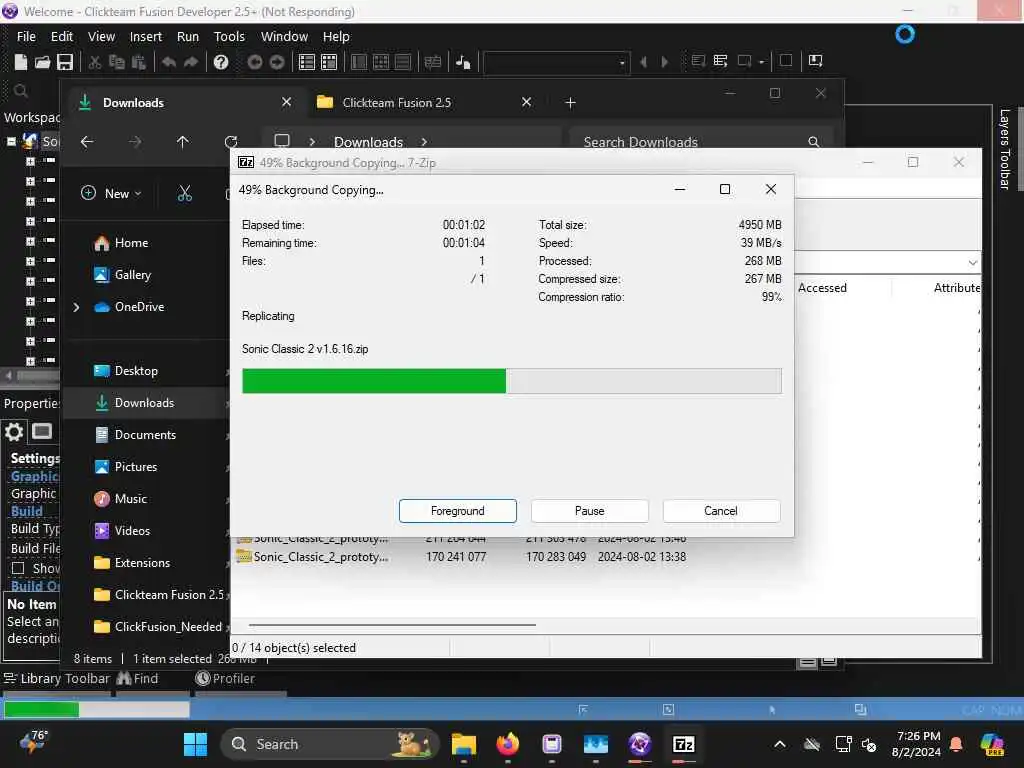Open the window/display tab icon in Properties
1024x768 pixels.
pos(42,432)
